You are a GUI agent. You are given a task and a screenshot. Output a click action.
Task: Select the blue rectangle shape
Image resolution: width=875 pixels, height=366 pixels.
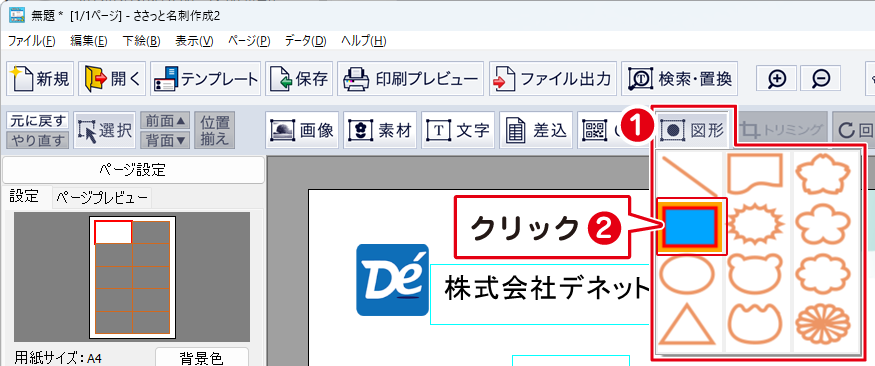(x=691, y=227)
